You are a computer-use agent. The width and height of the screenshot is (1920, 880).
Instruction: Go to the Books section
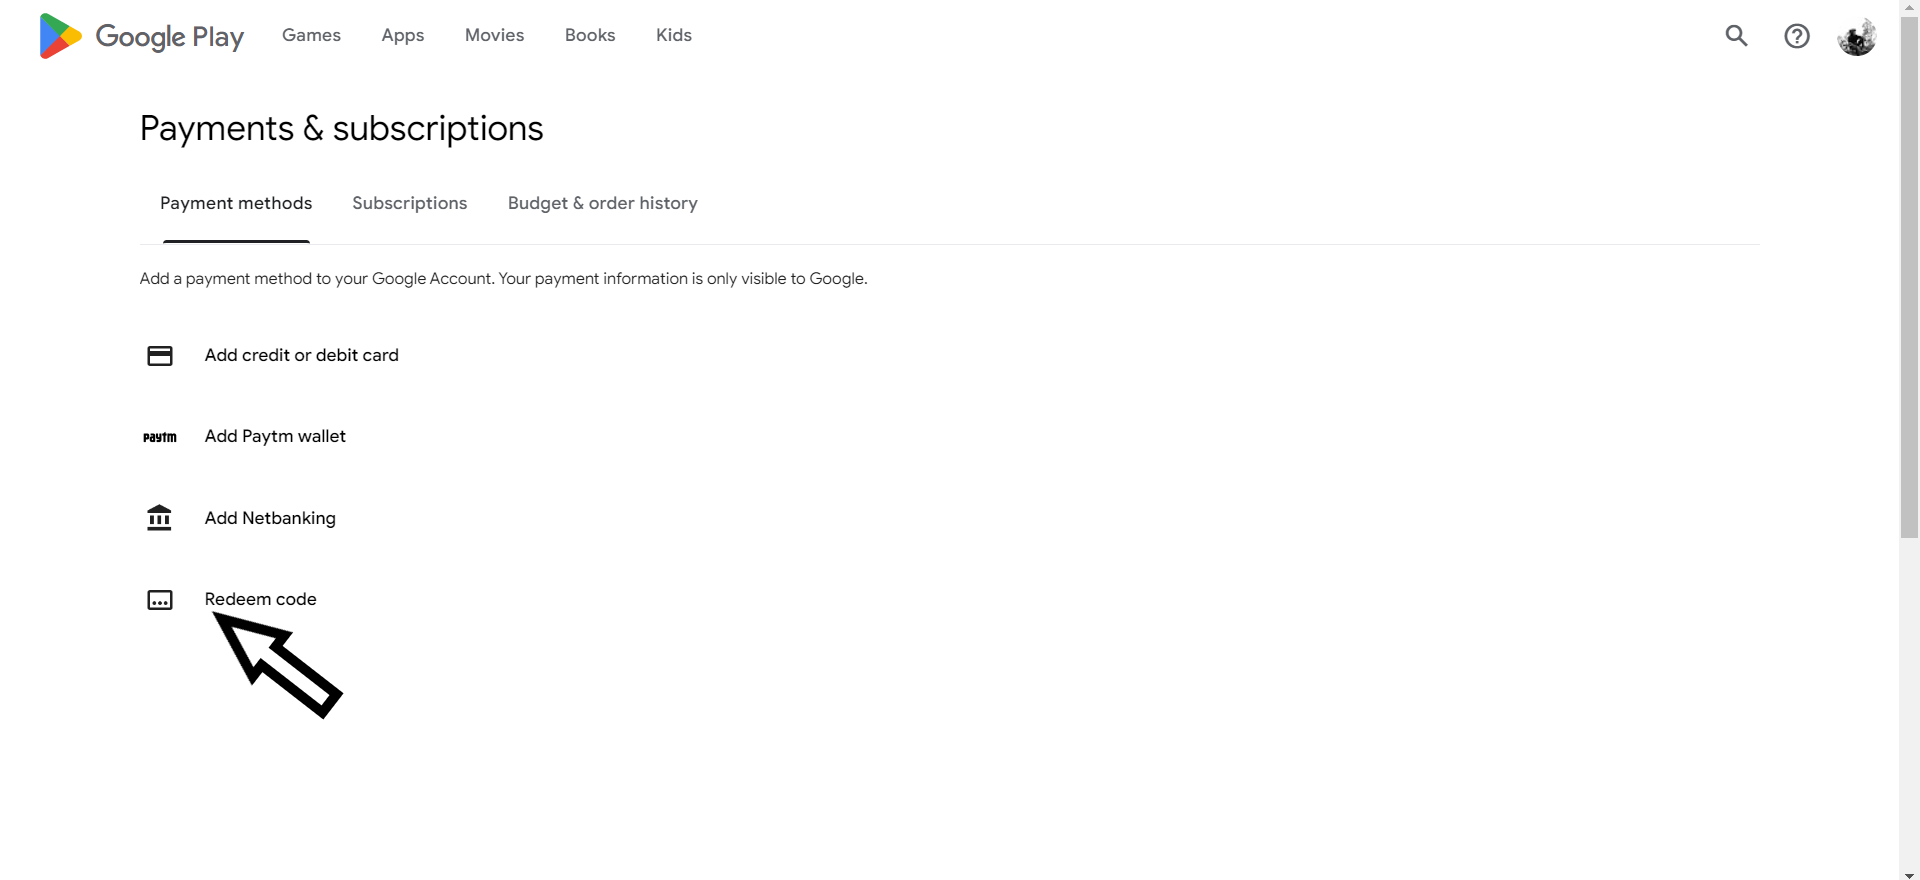click(x=590, y=35)
